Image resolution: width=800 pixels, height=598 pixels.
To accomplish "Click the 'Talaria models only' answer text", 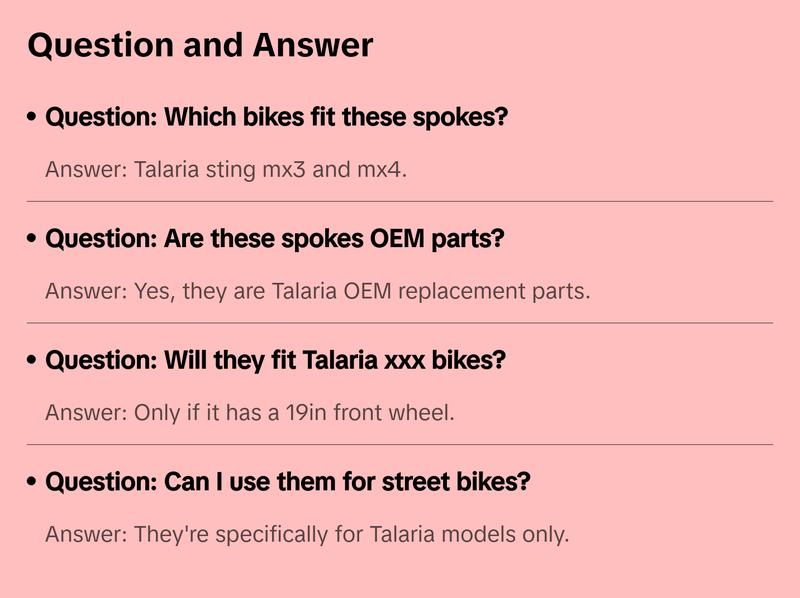I will pyautogui.click(x=307, y=535).
